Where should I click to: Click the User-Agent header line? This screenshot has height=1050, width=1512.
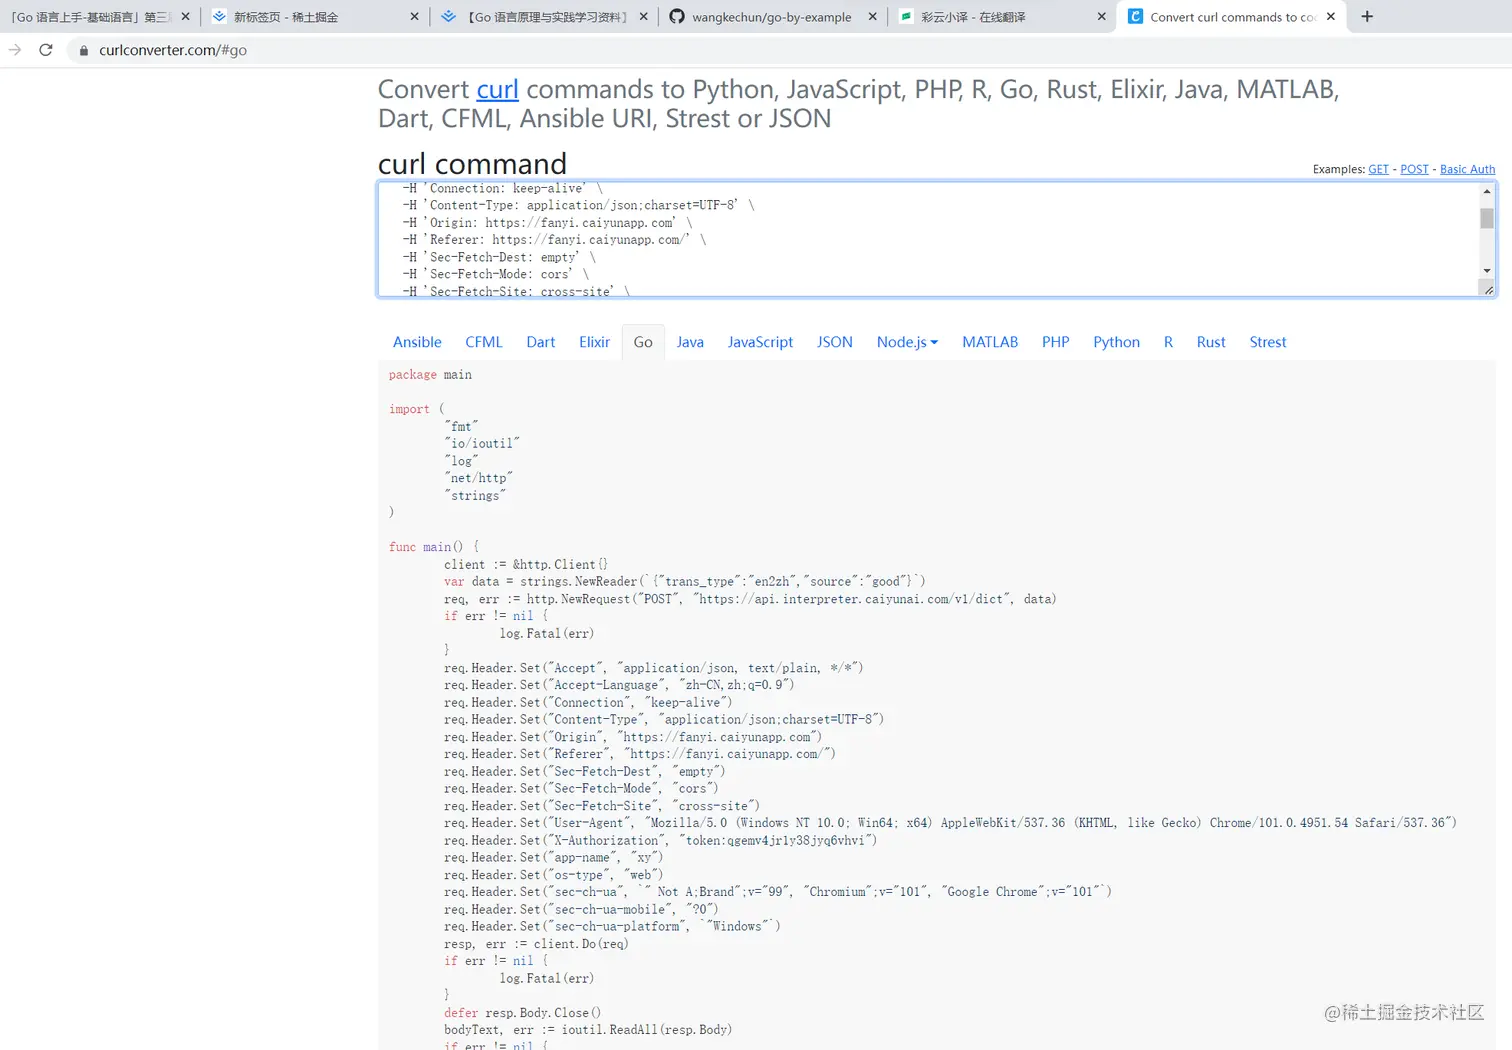coord(950,823)
